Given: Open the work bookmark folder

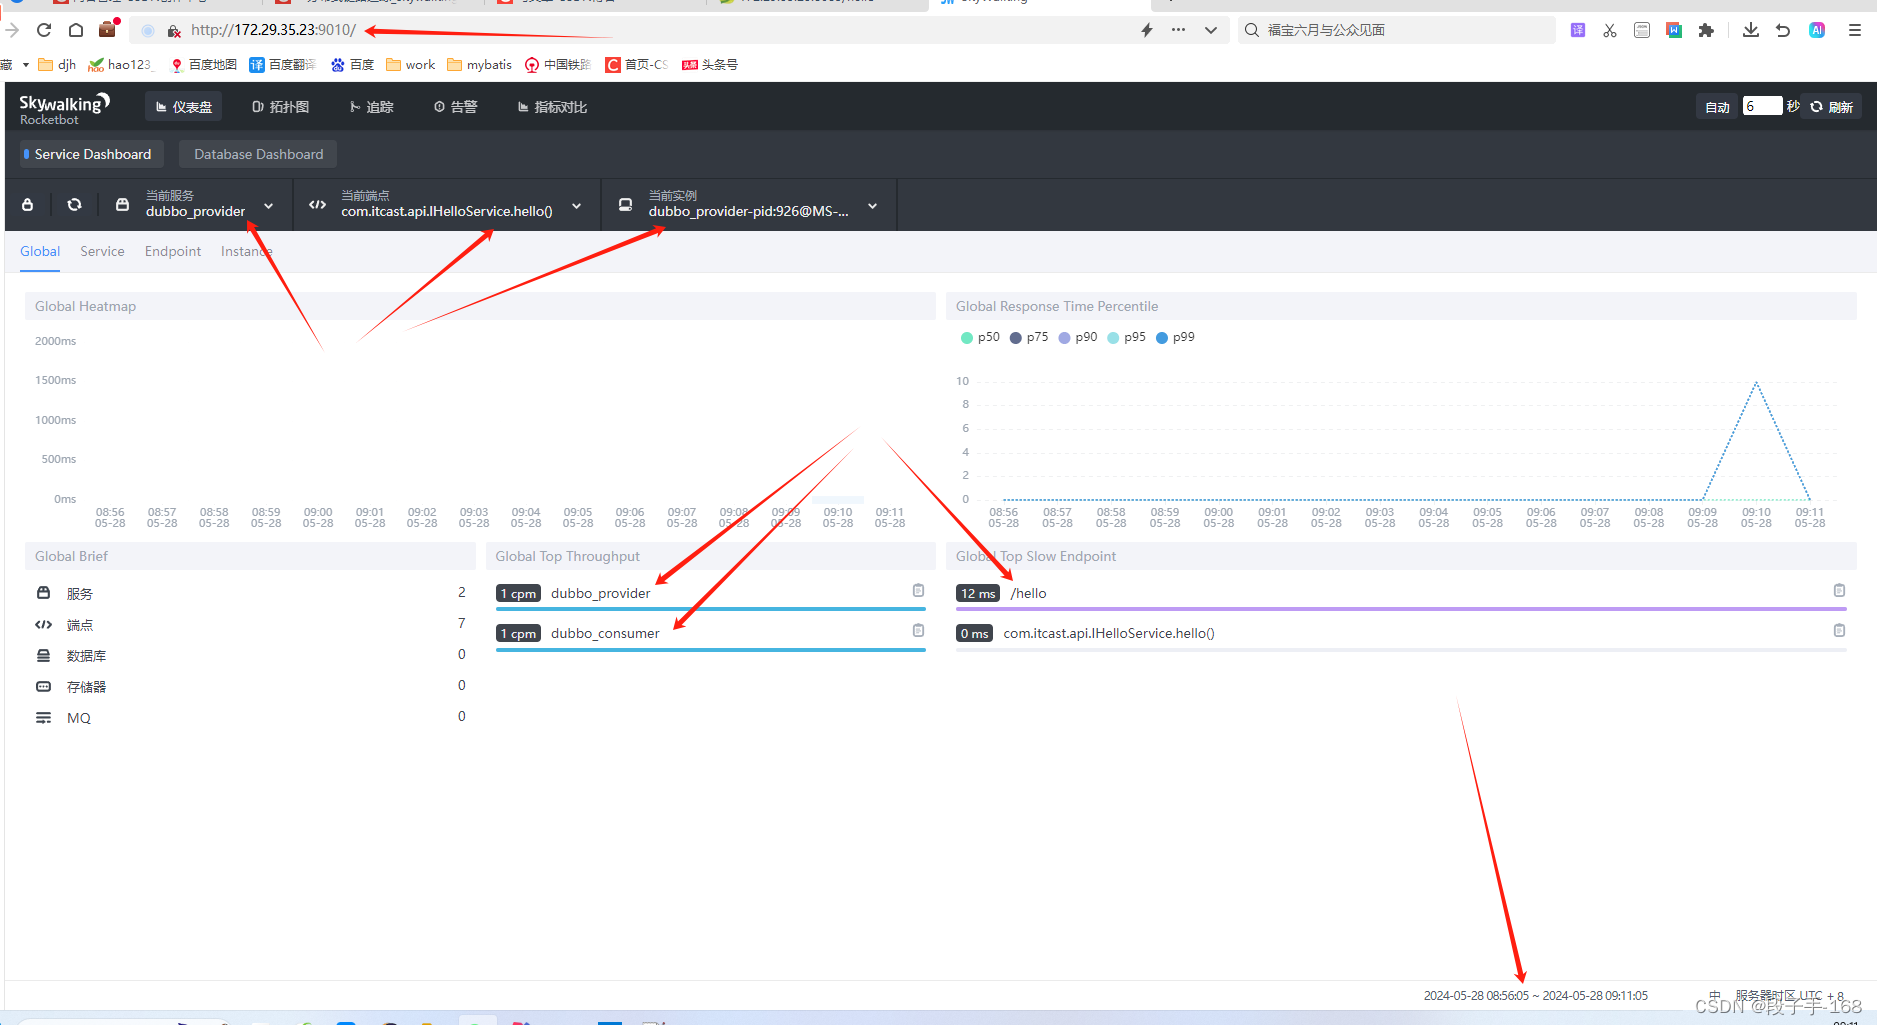Looking at the screenshot, I should pos(410,65).
